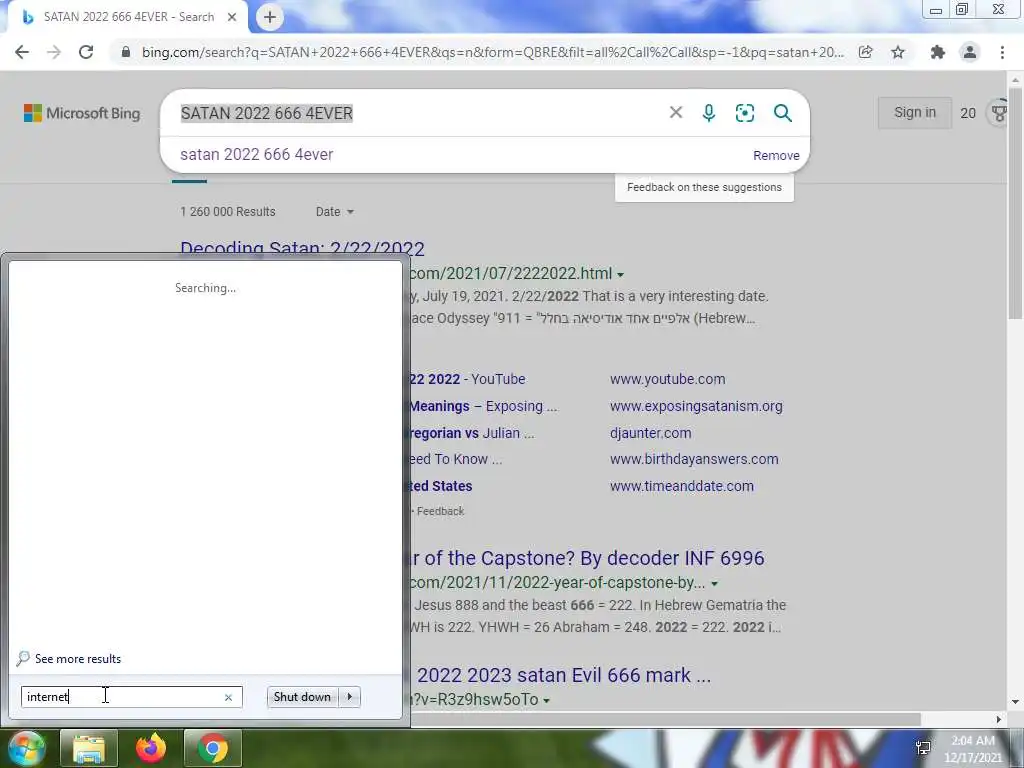
Task: Click Feedback on these suggestions
Action: 704,187
